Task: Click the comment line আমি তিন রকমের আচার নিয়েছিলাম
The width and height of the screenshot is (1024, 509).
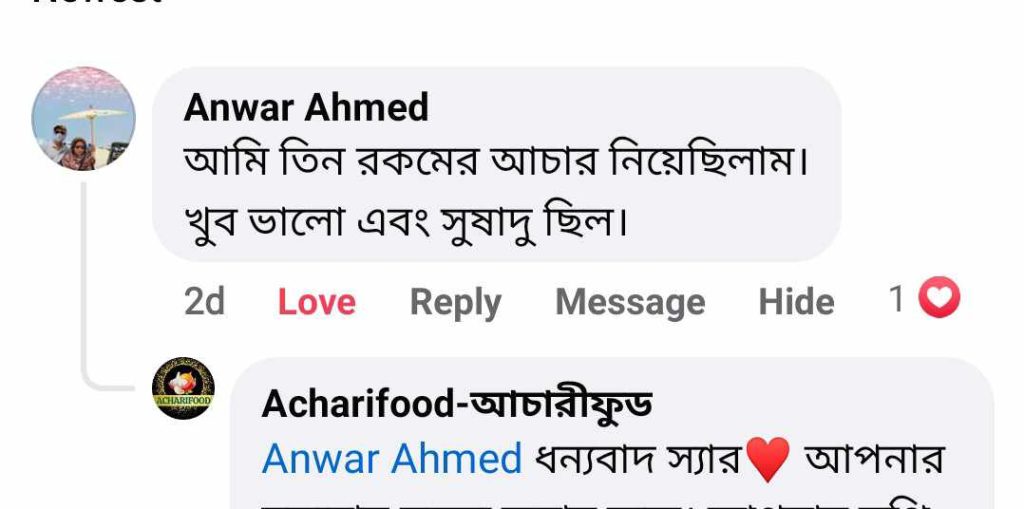Action: [496, 163]
